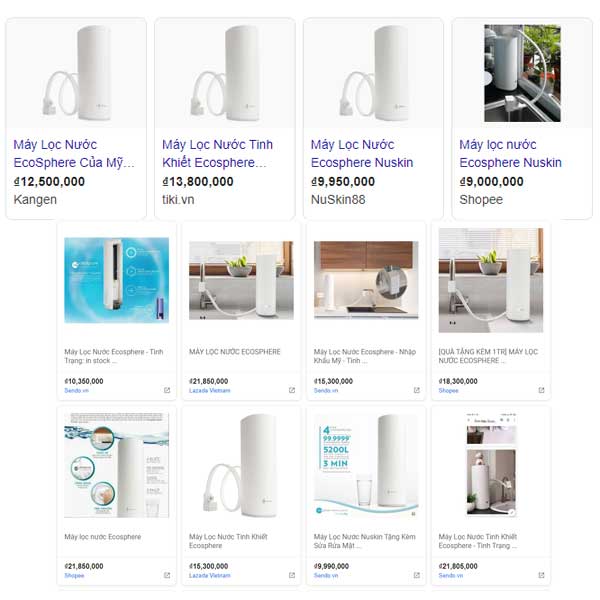
Task: Open the NuSkin88 Máy Lọc Nước Ecosphere Nuskin link
Action: click(x=362, y=153)
